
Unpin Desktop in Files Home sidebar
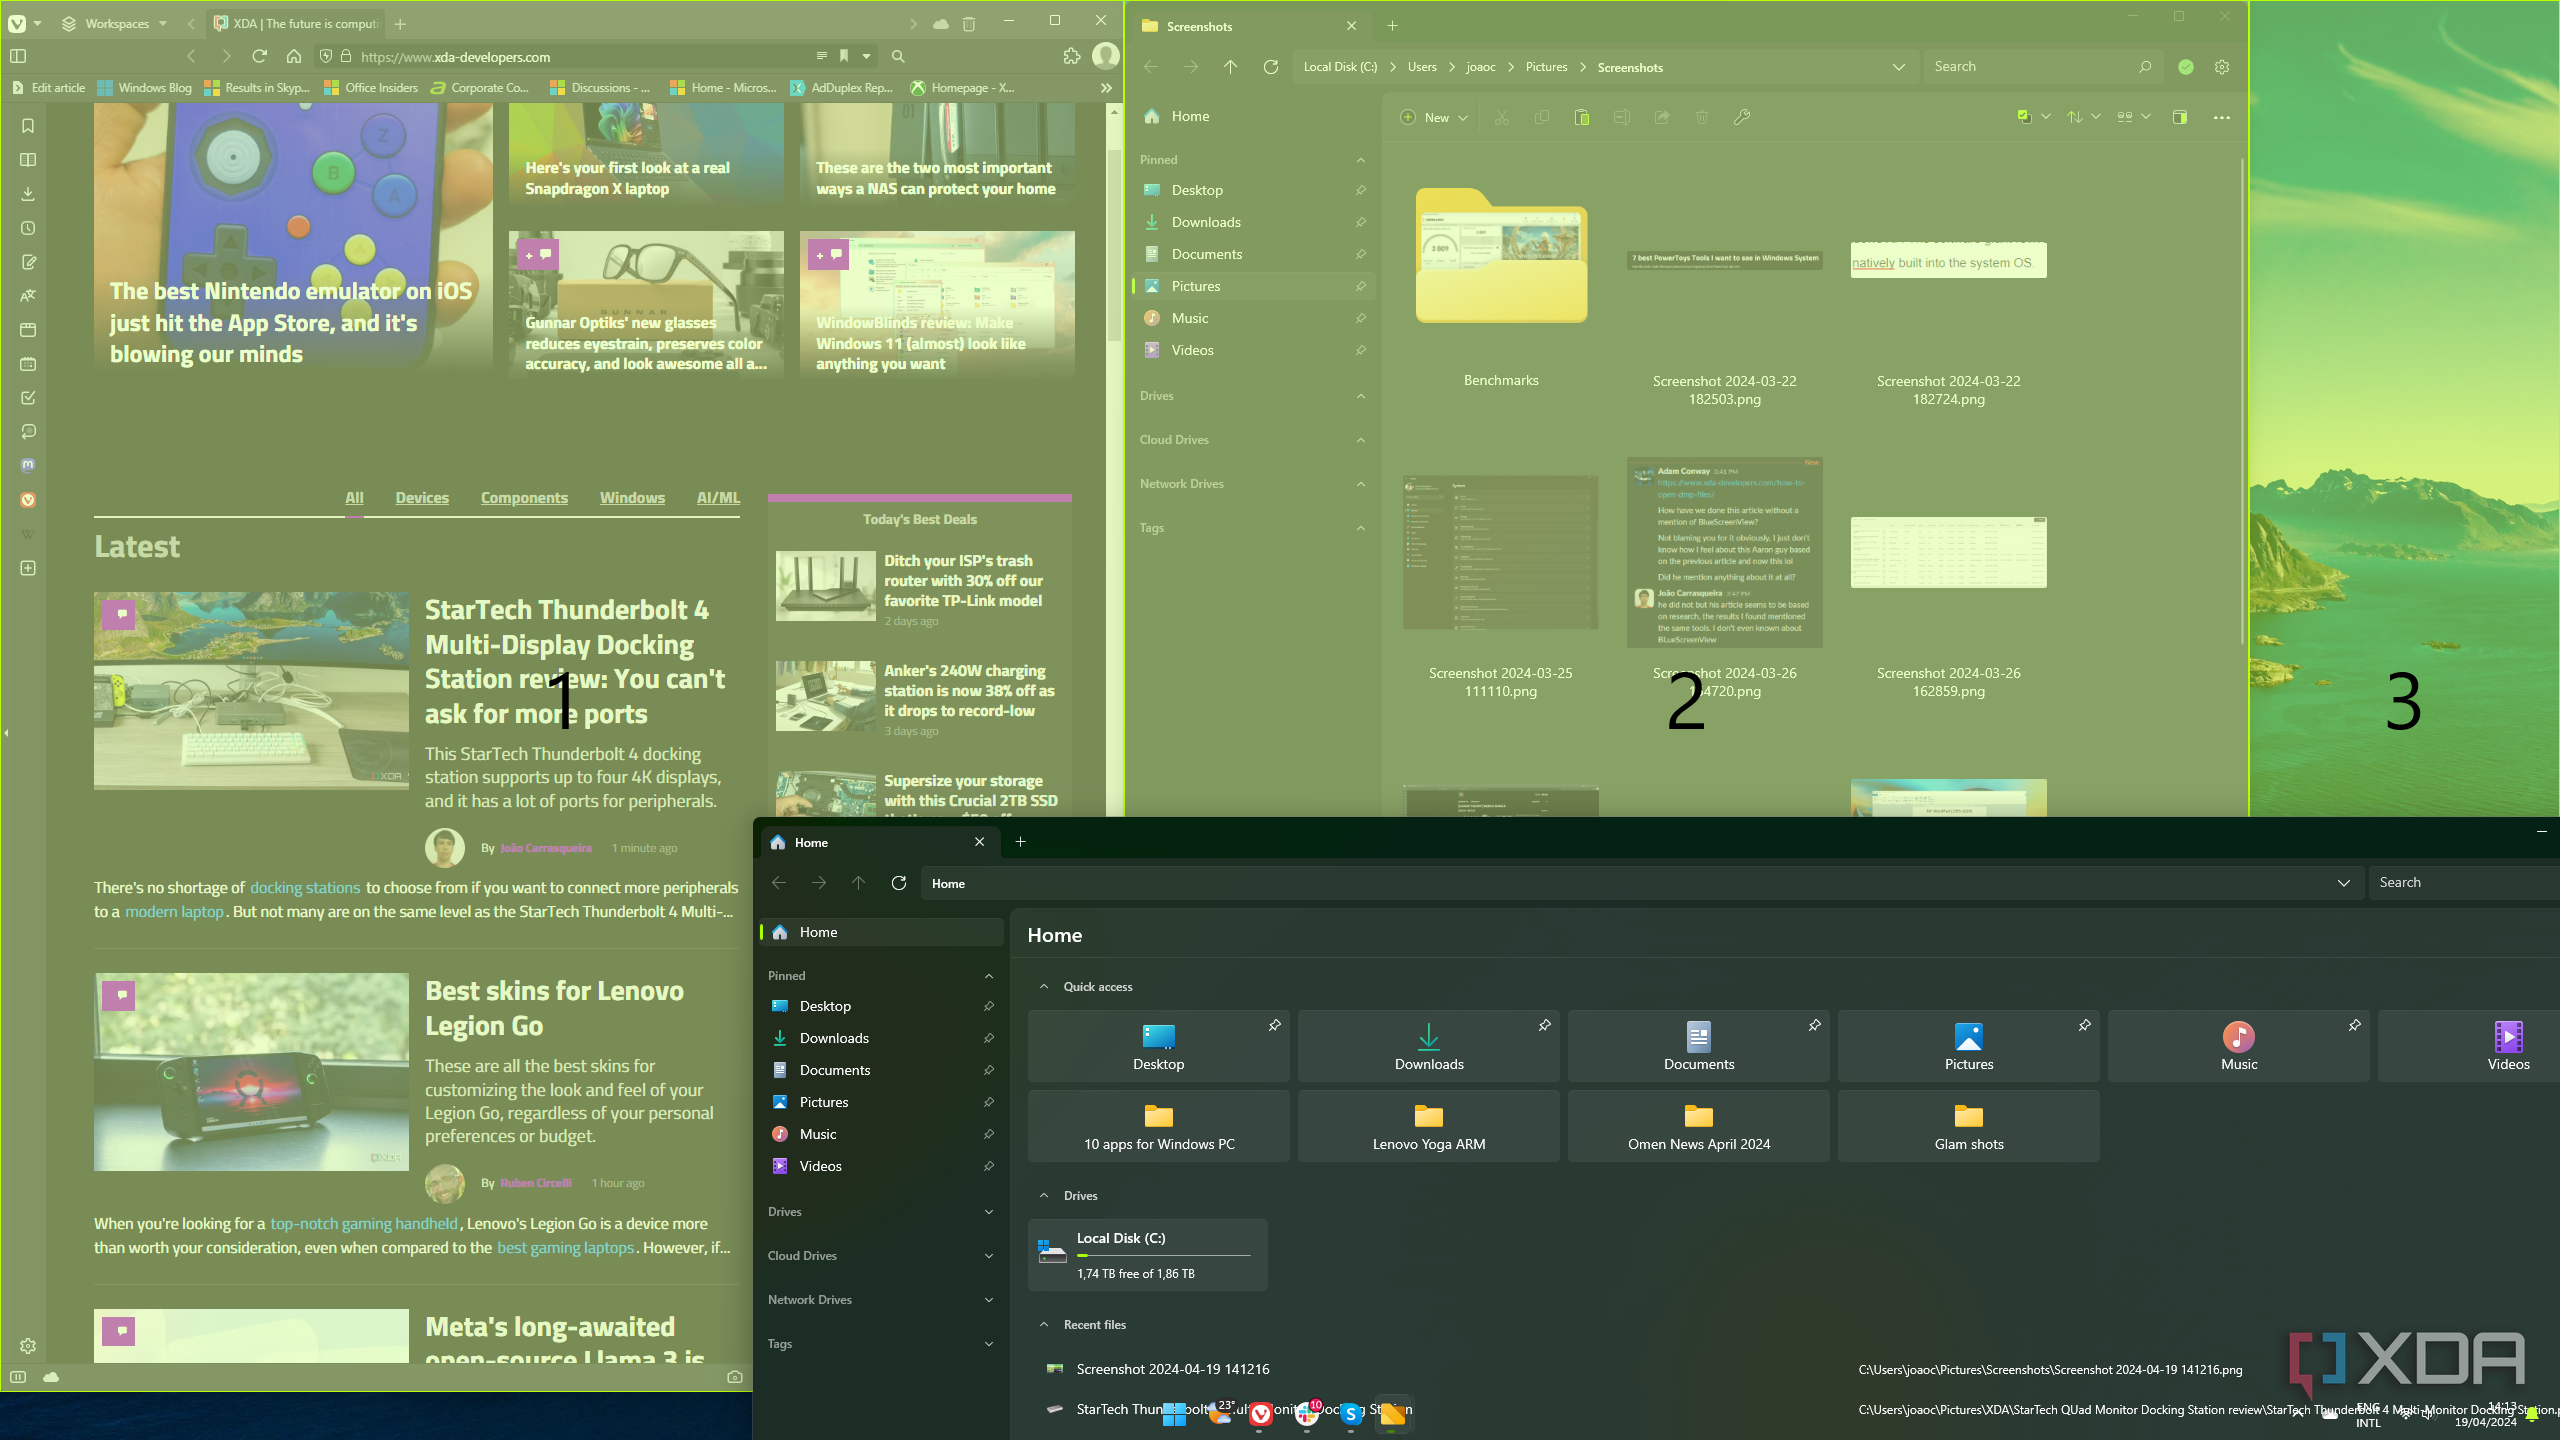(x=988, y=1006)
